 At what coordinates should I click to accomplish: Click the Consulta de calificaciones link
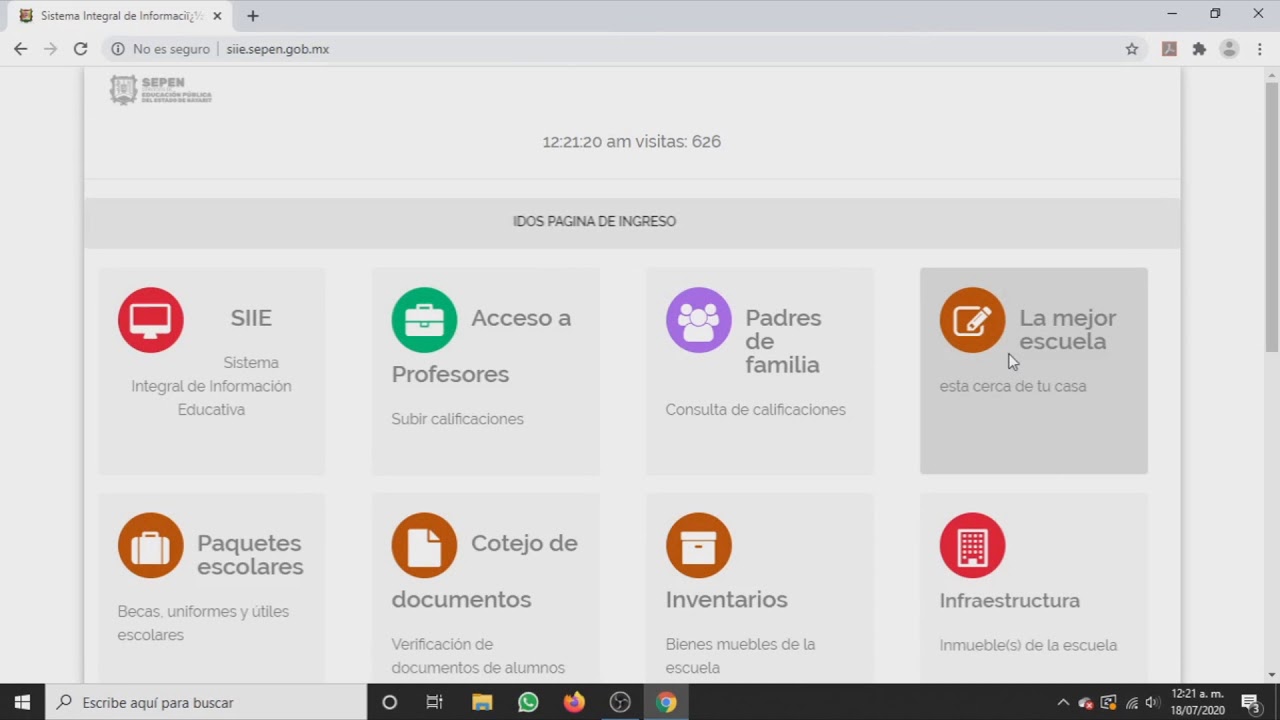755,409
